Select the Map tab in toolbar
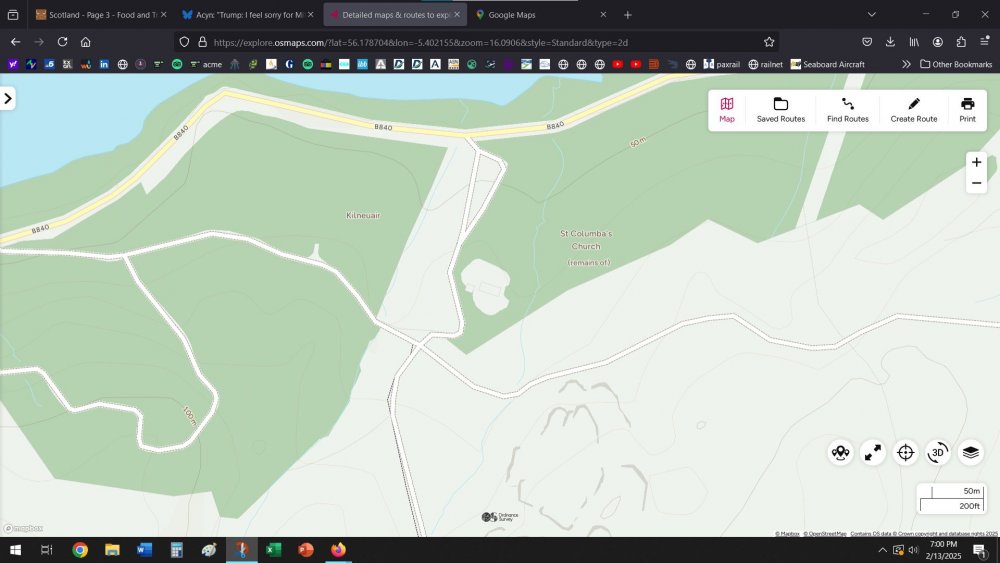This screenshot has width=1000, height=563. click(727, 110)
